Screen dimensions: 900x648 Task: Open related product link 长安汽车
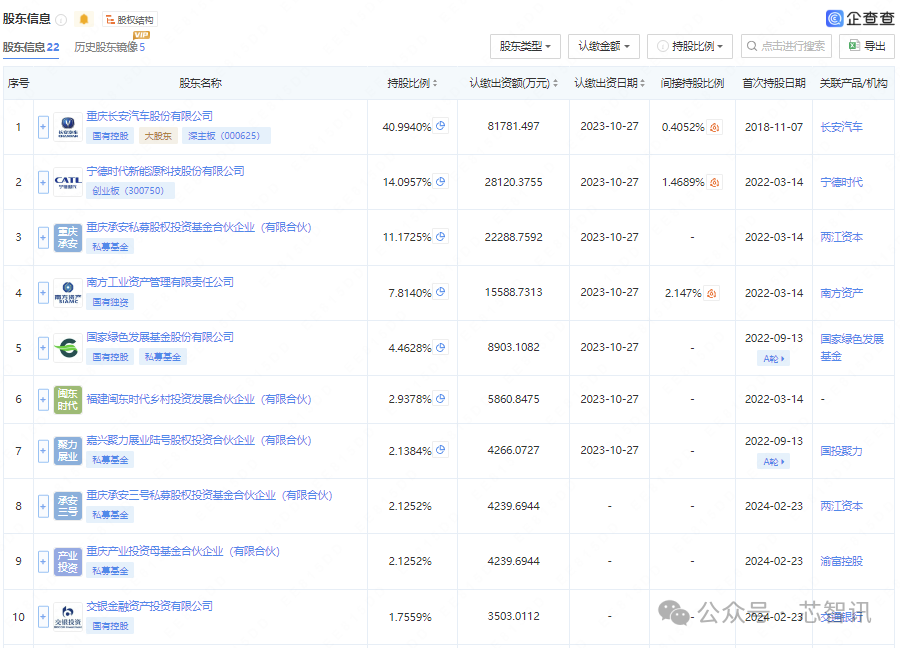(x=841, y=127)
